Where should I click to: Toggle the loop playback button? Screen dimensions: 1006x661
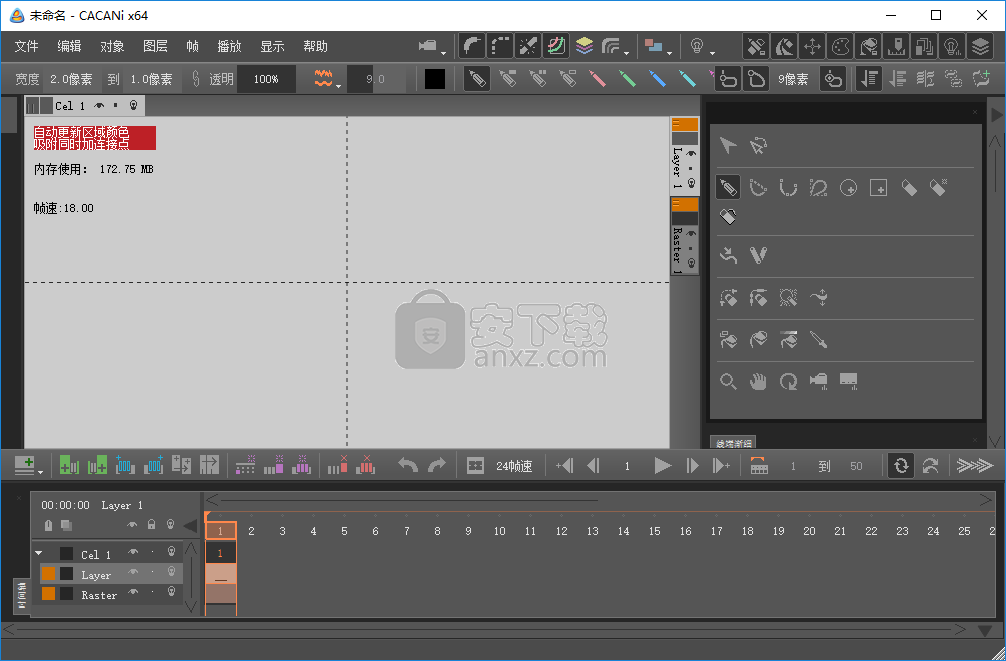tap(901, 466)
